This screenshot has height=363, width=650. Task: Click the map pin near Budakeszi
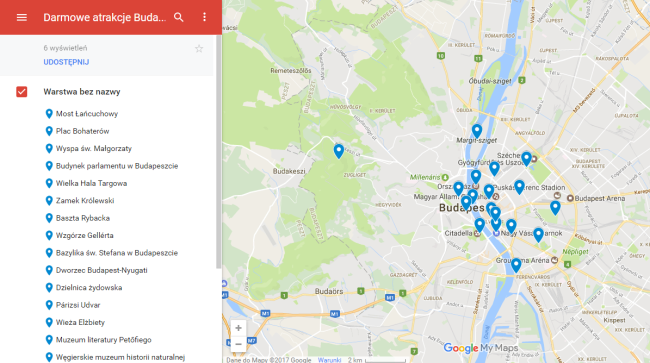point(339,151)
